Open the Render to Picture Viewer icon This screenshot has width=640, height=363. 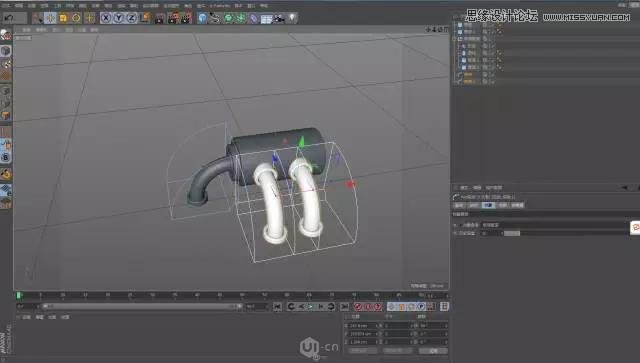pyautogui.click(x=173, y=18)
